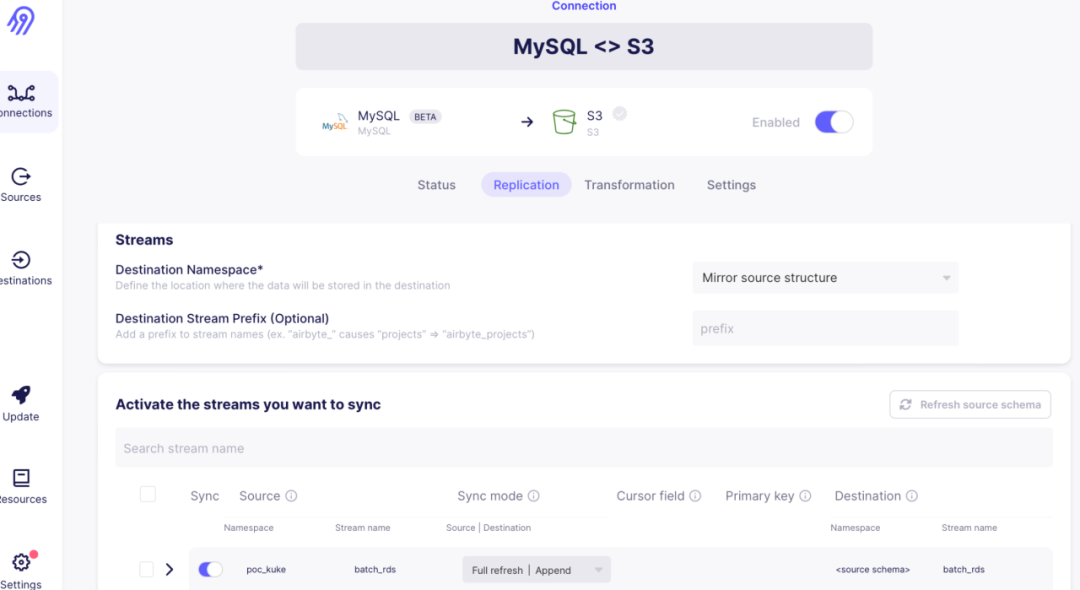Select the Replication tab
1080x590 pixels.
pyautogui.click(x=526, y=185)
